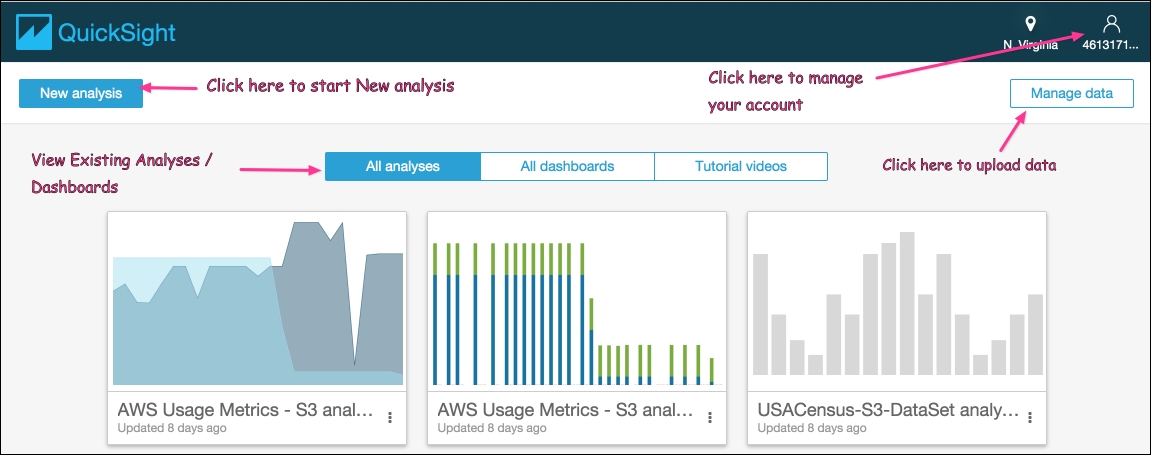
Task: Click the USACensus-S3-DataSet analysis title
Action: pos(888,409)
